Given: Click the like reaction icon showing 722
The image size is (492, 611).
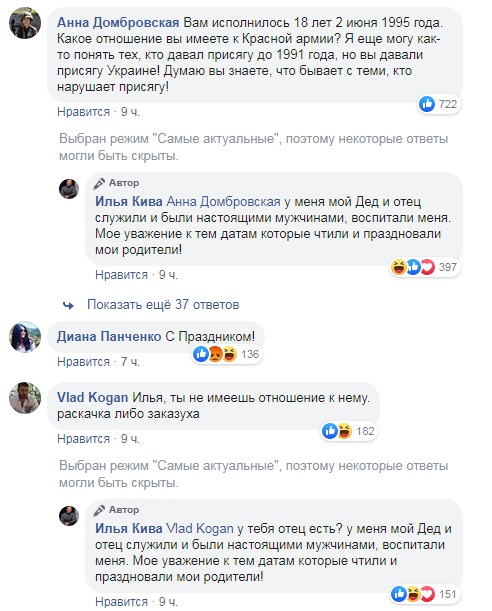Looking at the screenshot, I should point(427,104).
